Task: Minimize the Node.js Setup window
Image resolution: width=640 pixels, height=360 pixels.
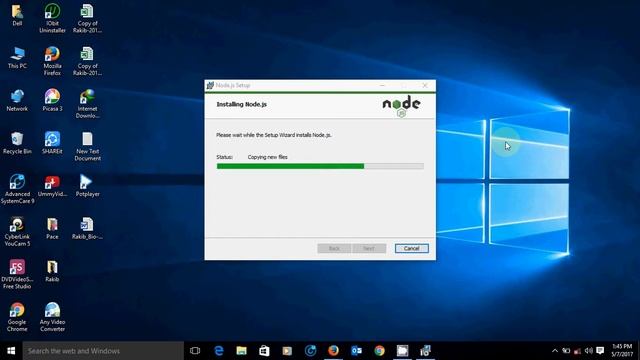Action: 382,85
